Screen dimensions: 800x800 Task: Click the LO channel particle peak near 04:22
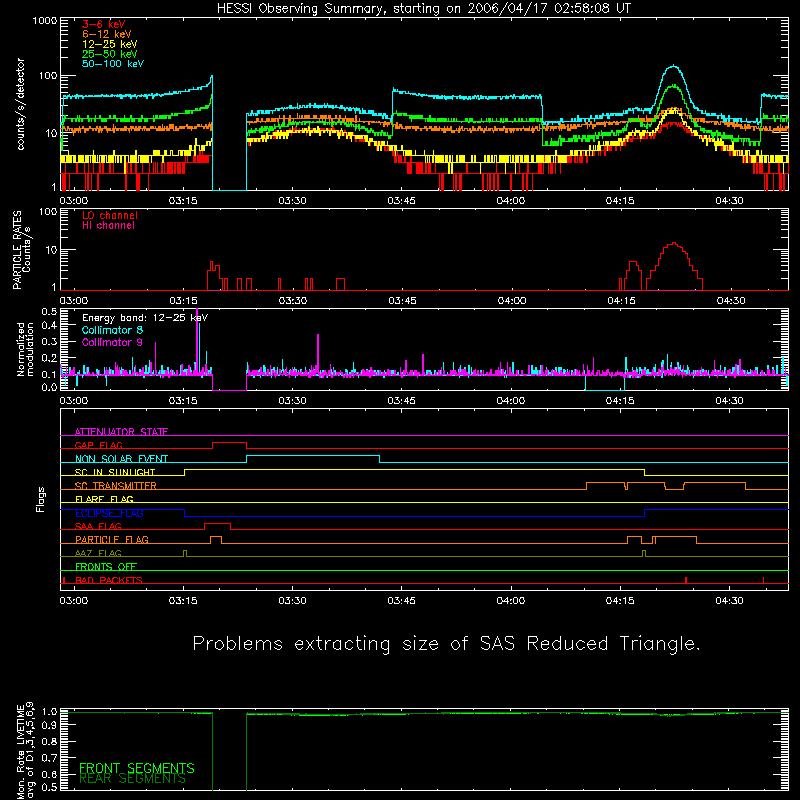click(x=674, y=244)
